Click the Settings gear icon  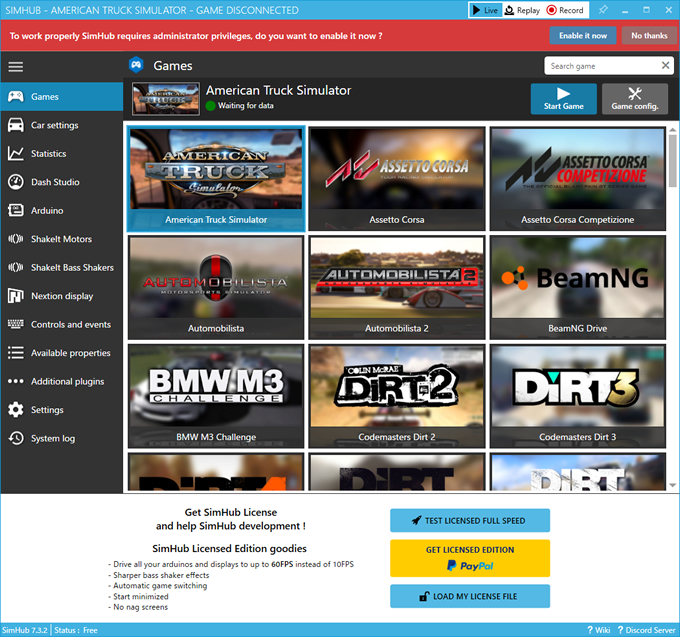(x=16, y=409)
